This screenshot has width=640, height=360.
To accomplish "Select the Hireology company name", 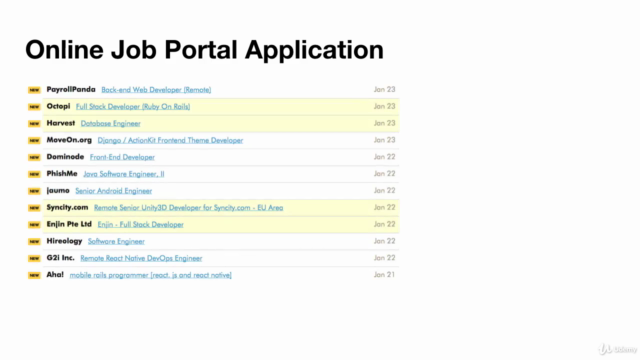I will coord(64,241).
